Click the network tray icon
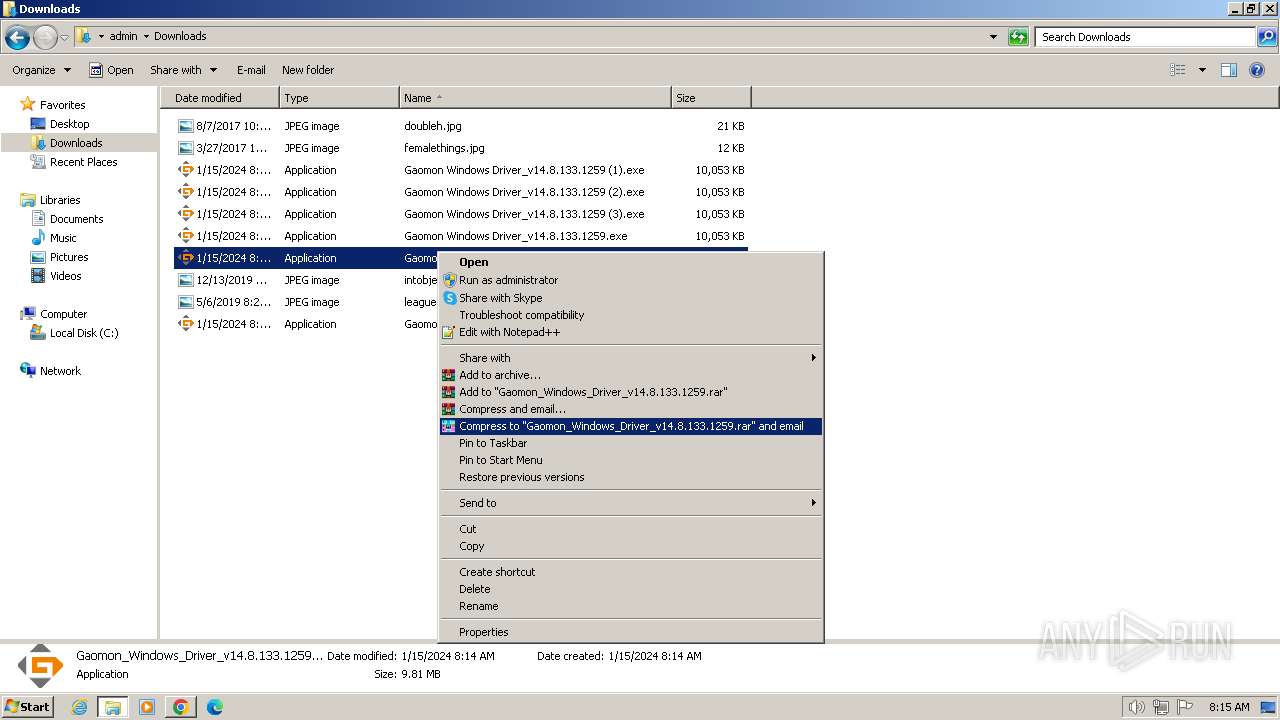The height and width of the screenshot is (720, 1280). [1161, 707]
